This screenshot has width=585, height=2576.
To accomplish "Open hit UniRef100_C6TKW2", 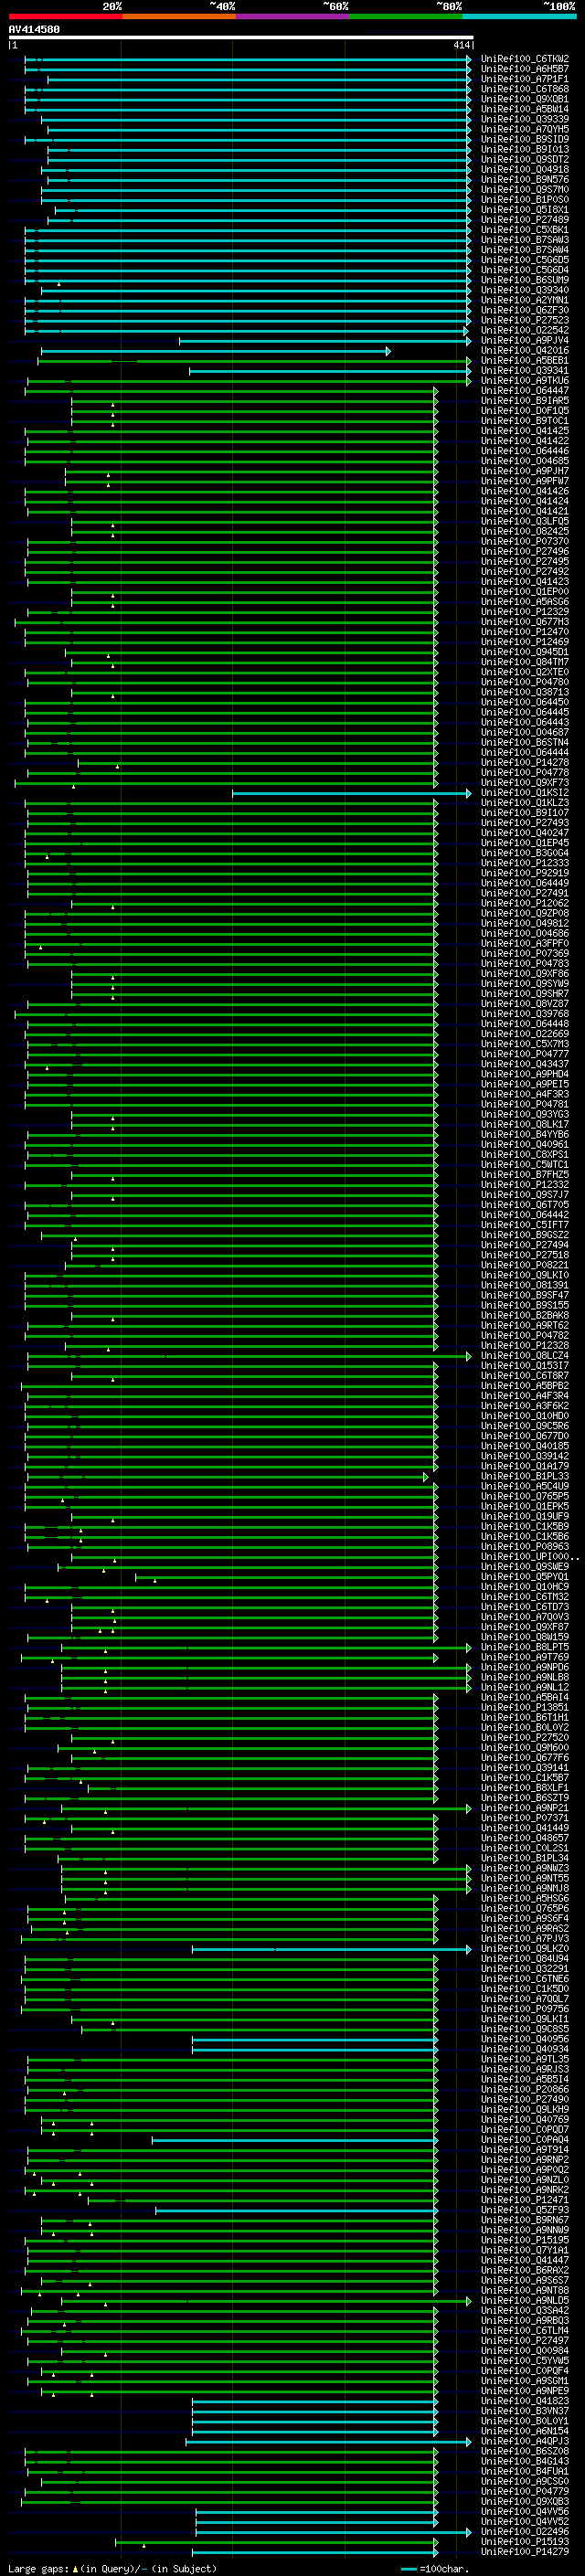I will coord(525,59).
